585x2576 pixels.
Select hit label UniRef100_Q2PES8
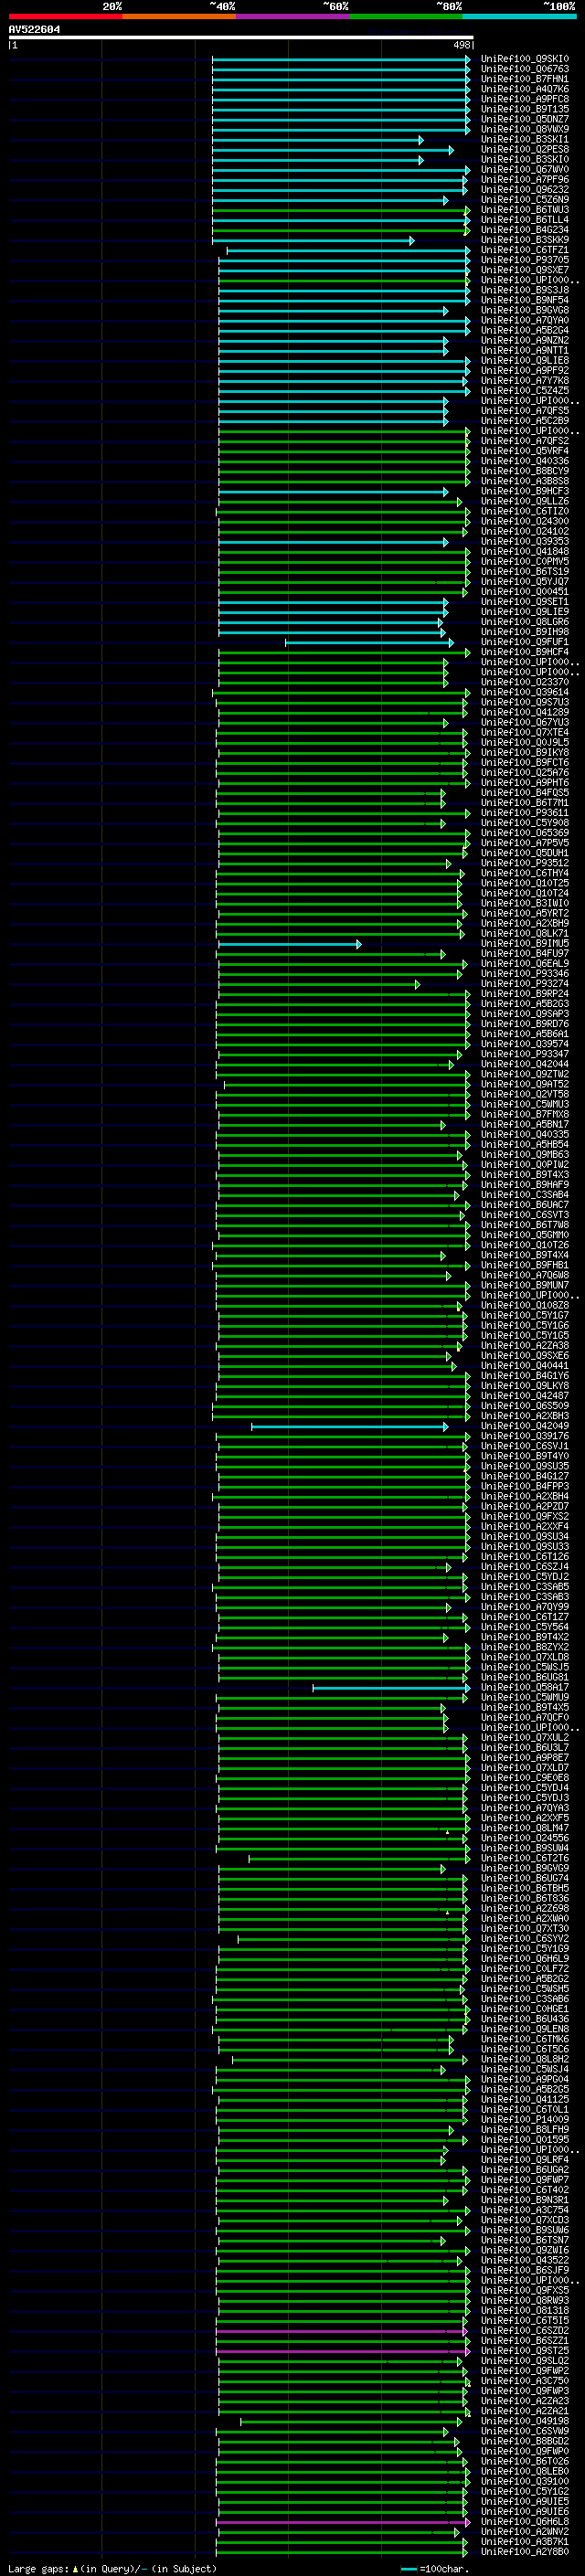pyautogui.click(x=525, y=150)
